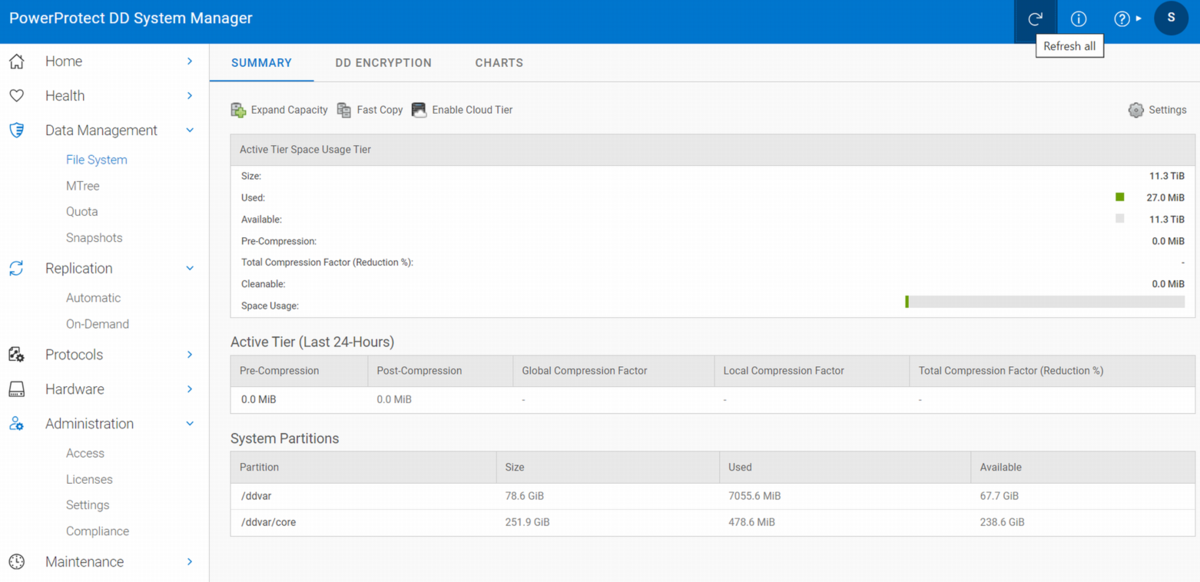The width and height of the screenshot is (1200, 582).
Task: Click the Used column header in partitions
Action: point(845,467)
